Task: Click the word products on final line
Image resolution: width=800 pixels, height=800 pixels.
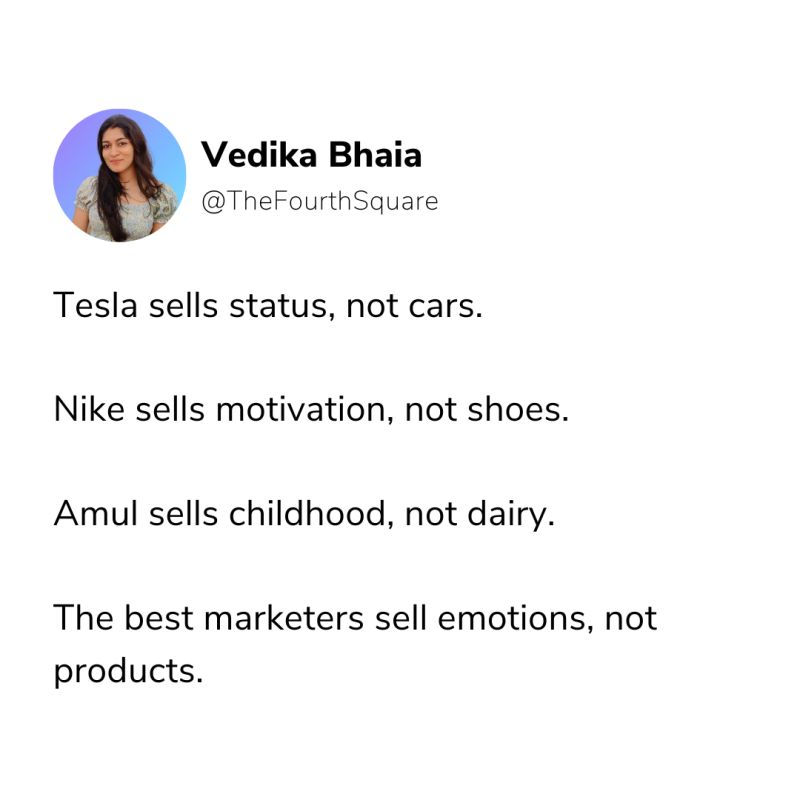Action: tap(129, 672)
